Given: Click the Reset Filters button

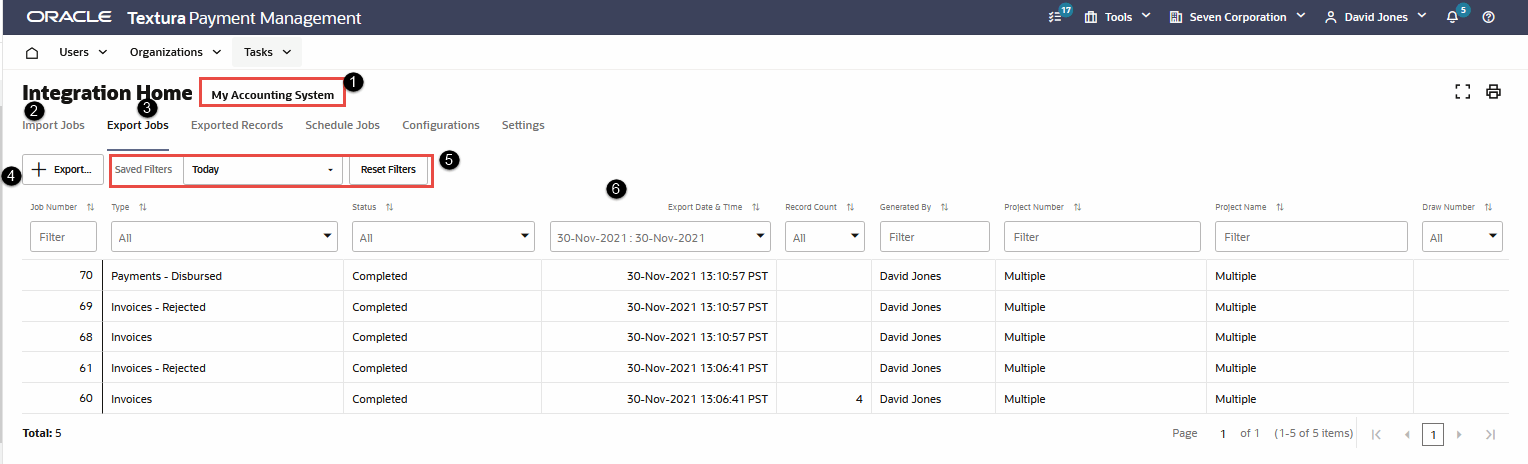Looking at the screenshot, I should (x=388, y=170).
